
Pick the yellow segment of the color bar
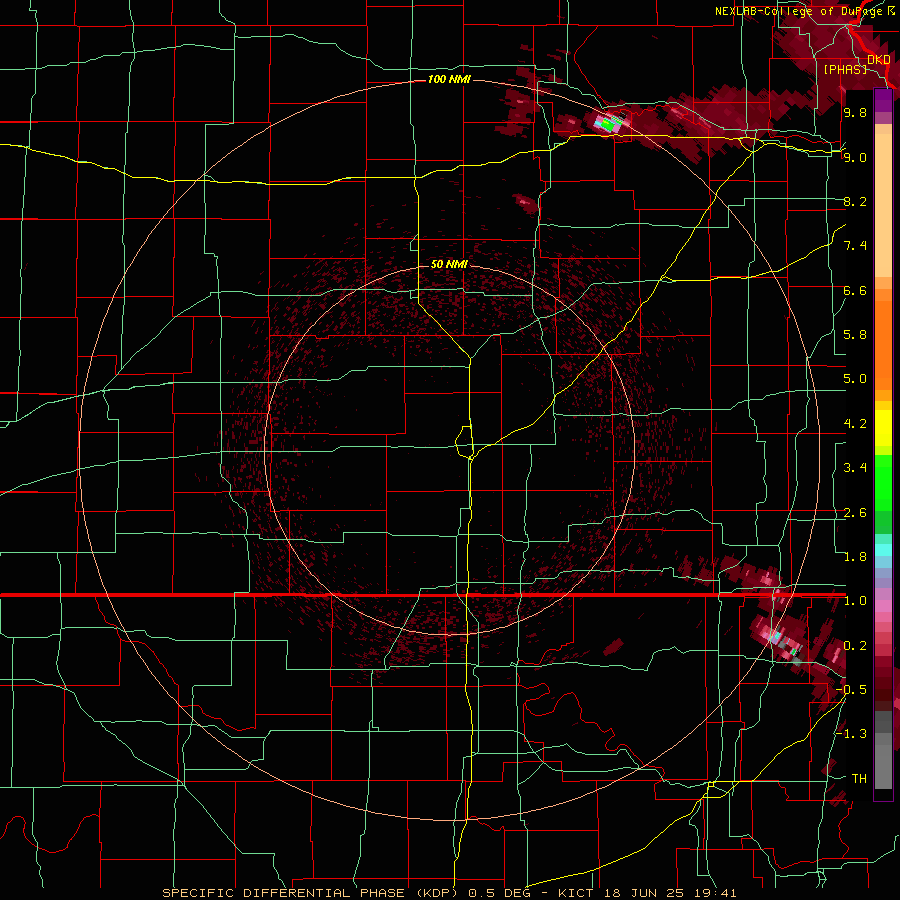point(883,428)
